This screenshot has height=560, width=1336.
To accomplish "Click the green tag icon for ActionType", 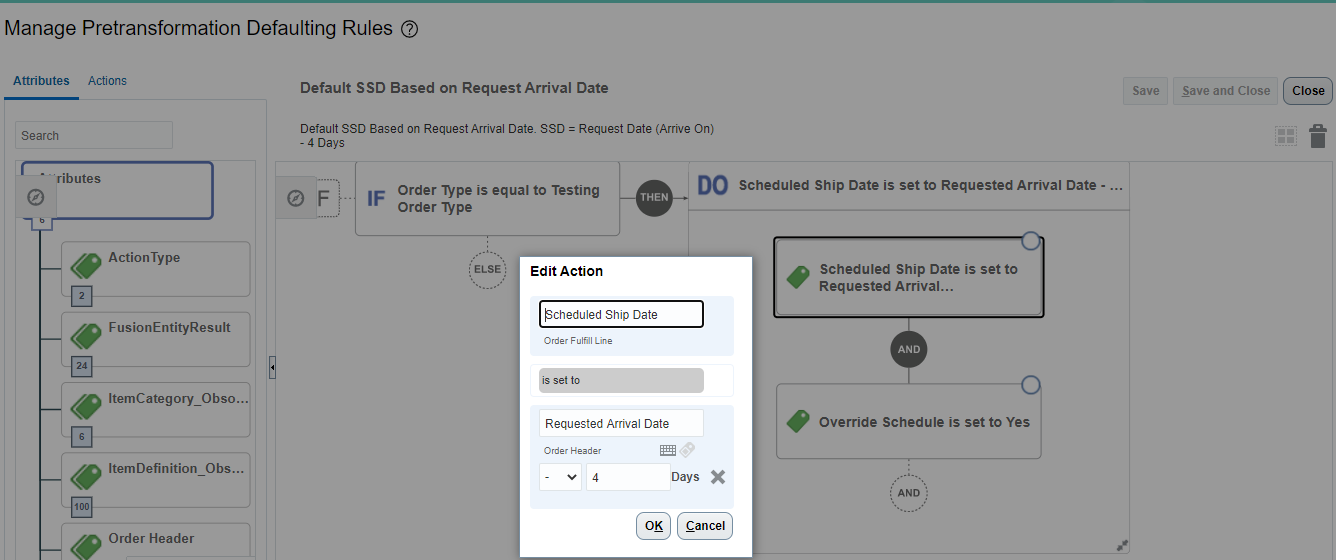I will [86, 265].
